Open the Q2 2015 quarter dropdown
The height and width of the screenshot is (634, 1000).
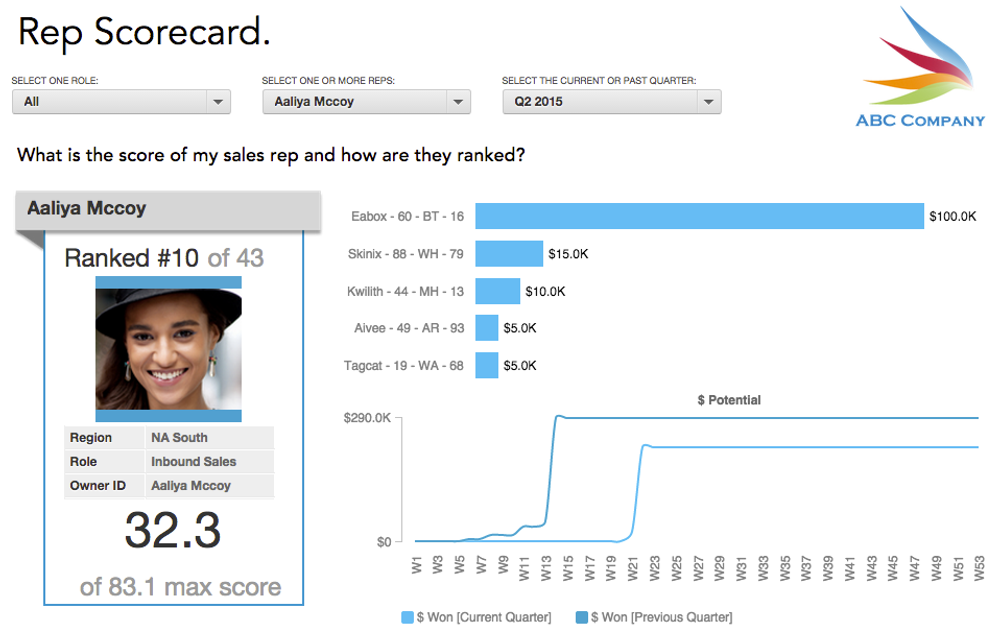(612, 101)
